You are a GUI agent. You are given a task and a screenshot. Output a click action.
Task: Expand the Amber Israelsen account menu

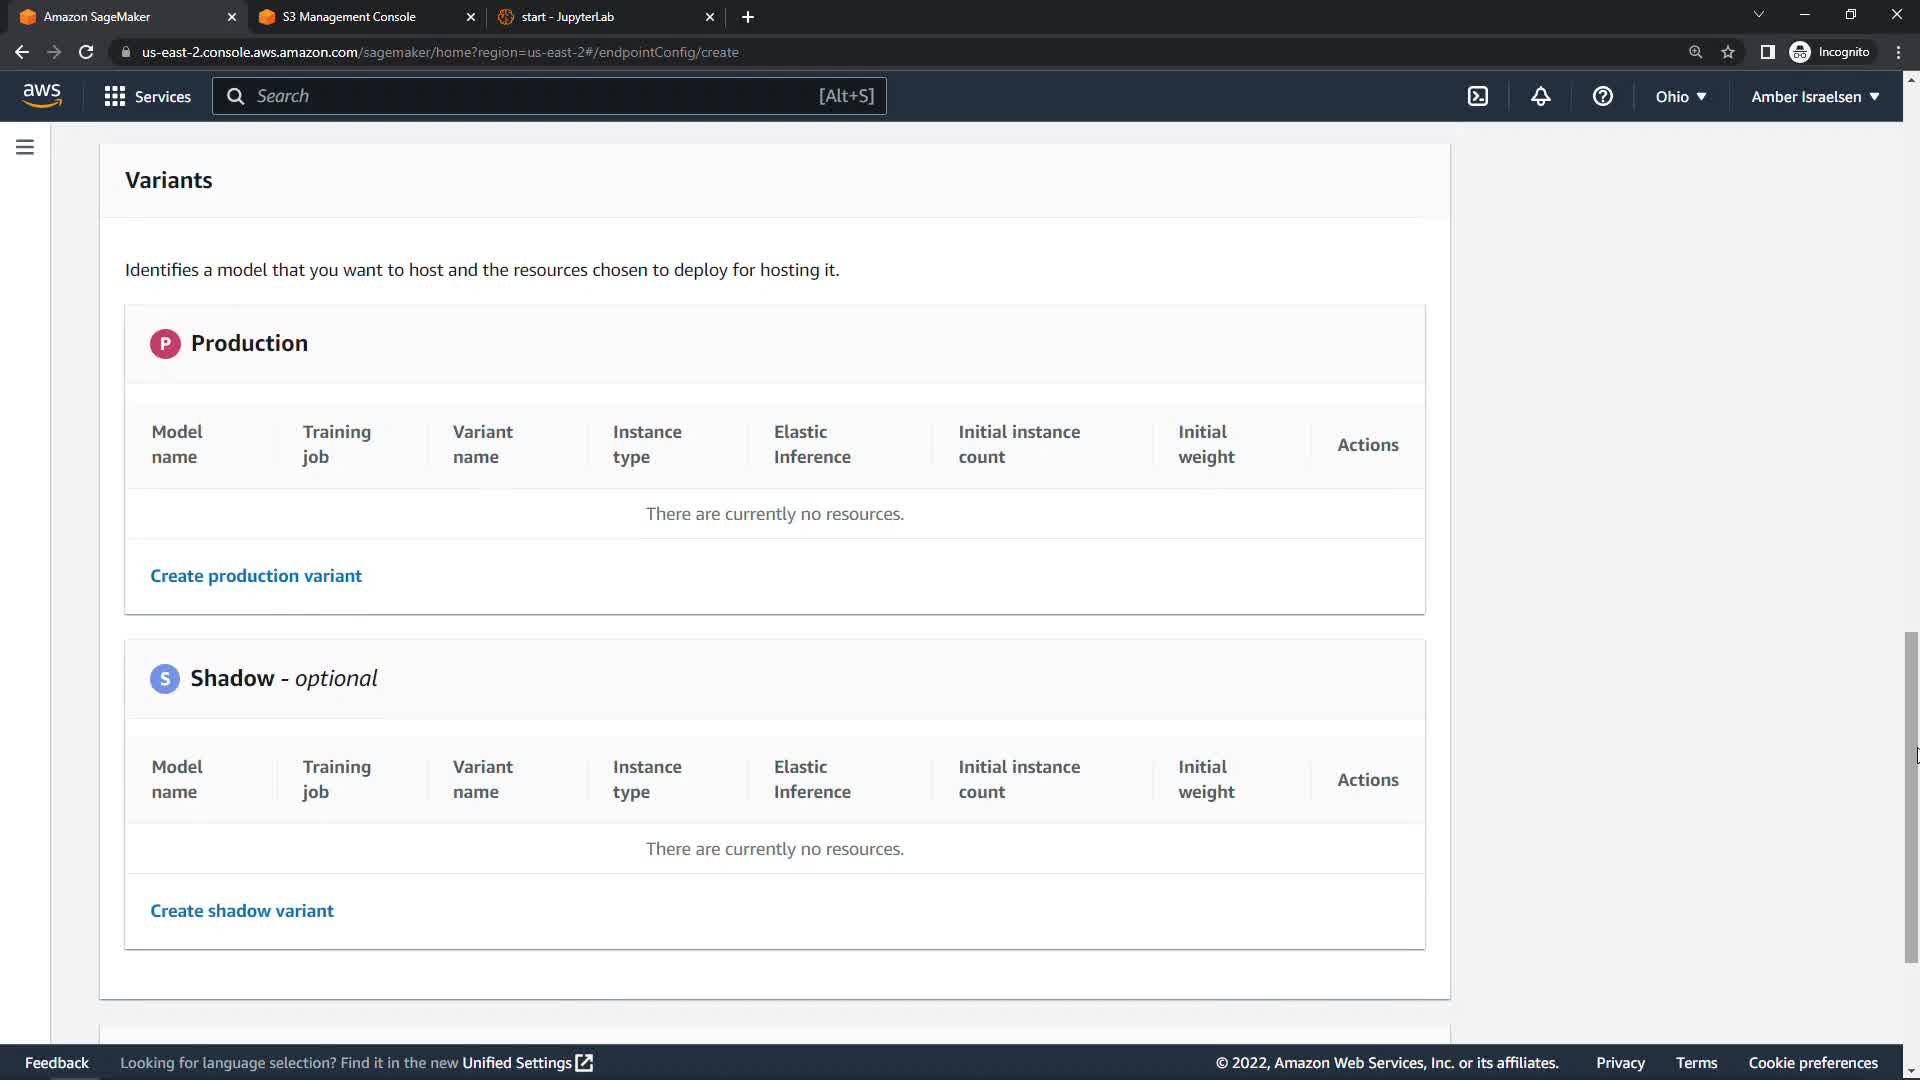1814,96
